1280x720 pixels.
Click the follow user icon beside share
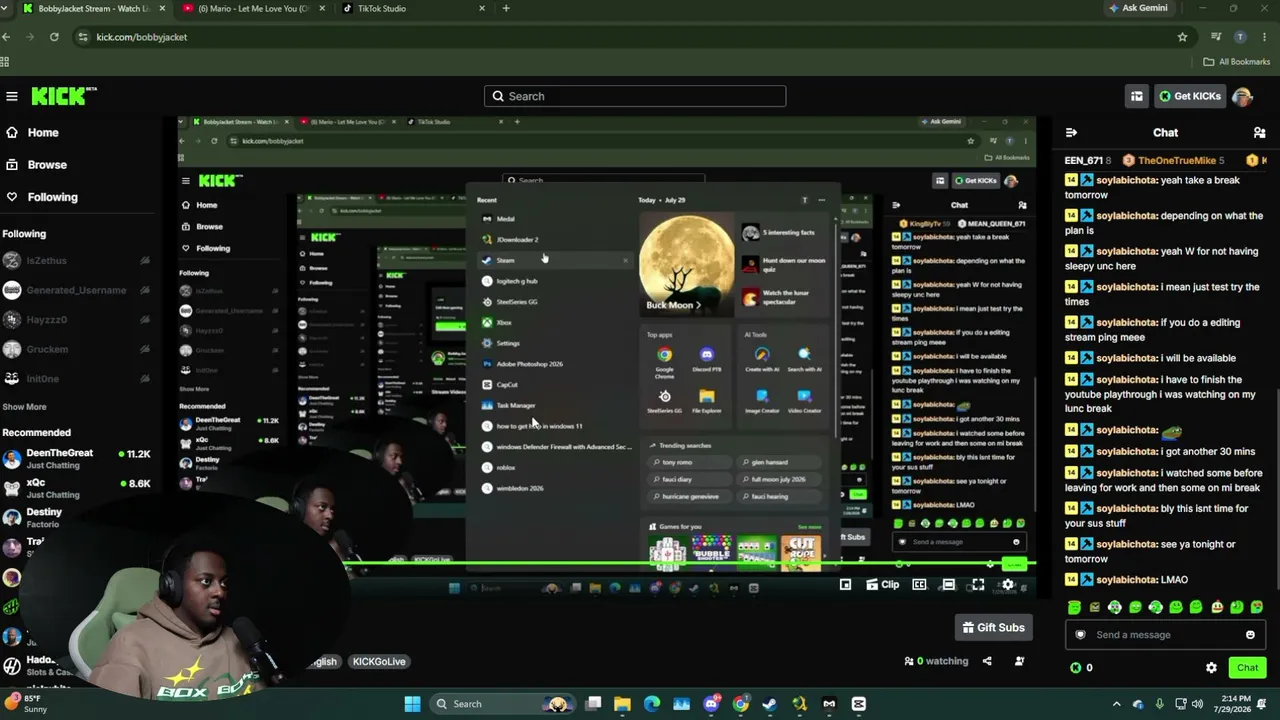(1019, 661)
